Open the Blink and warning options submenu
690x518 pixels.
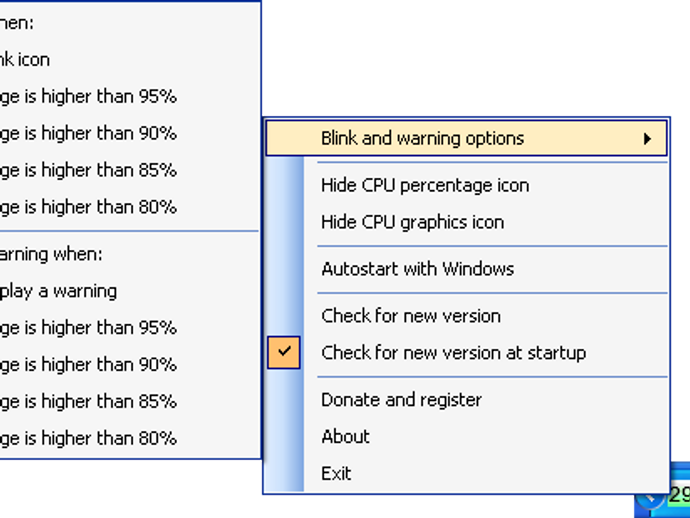click(422, 139)
